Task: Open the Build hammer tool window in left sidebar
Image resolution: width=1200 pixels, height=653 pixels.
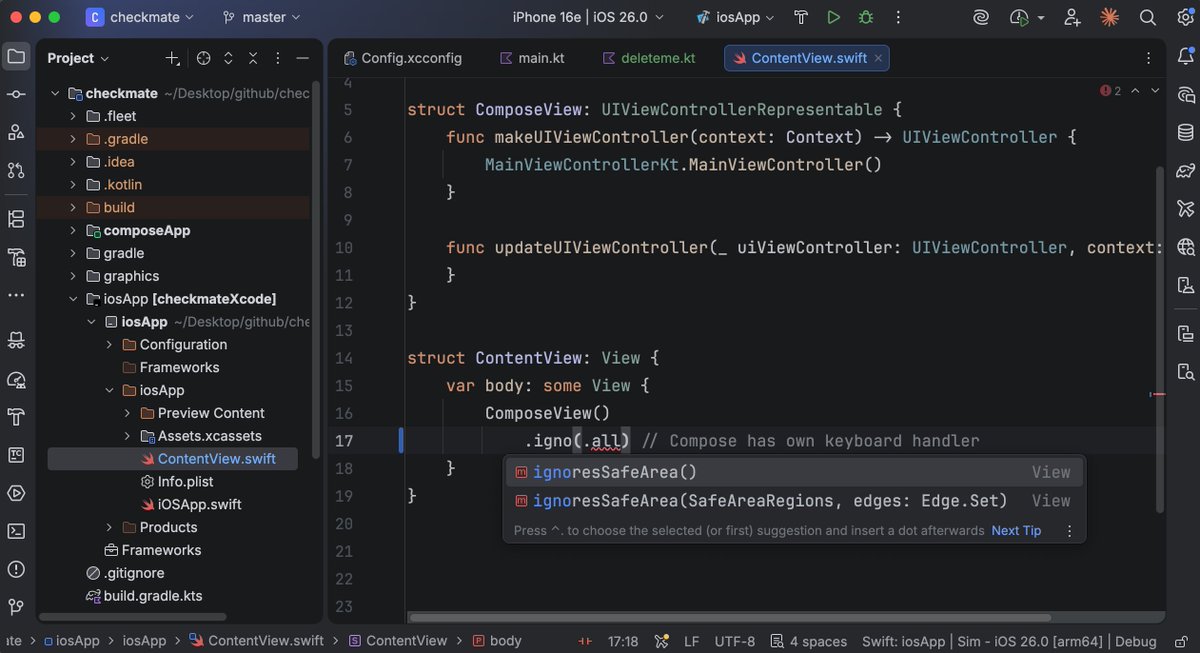Action: pyautogui.click(x=16, y=416)
